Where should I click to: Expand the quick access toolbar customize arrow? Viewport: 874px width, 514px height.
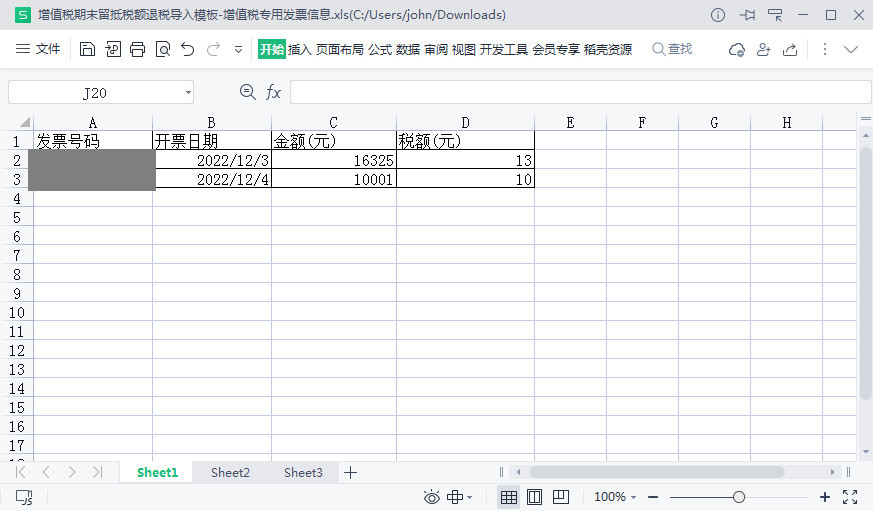[x=238, y=49]
